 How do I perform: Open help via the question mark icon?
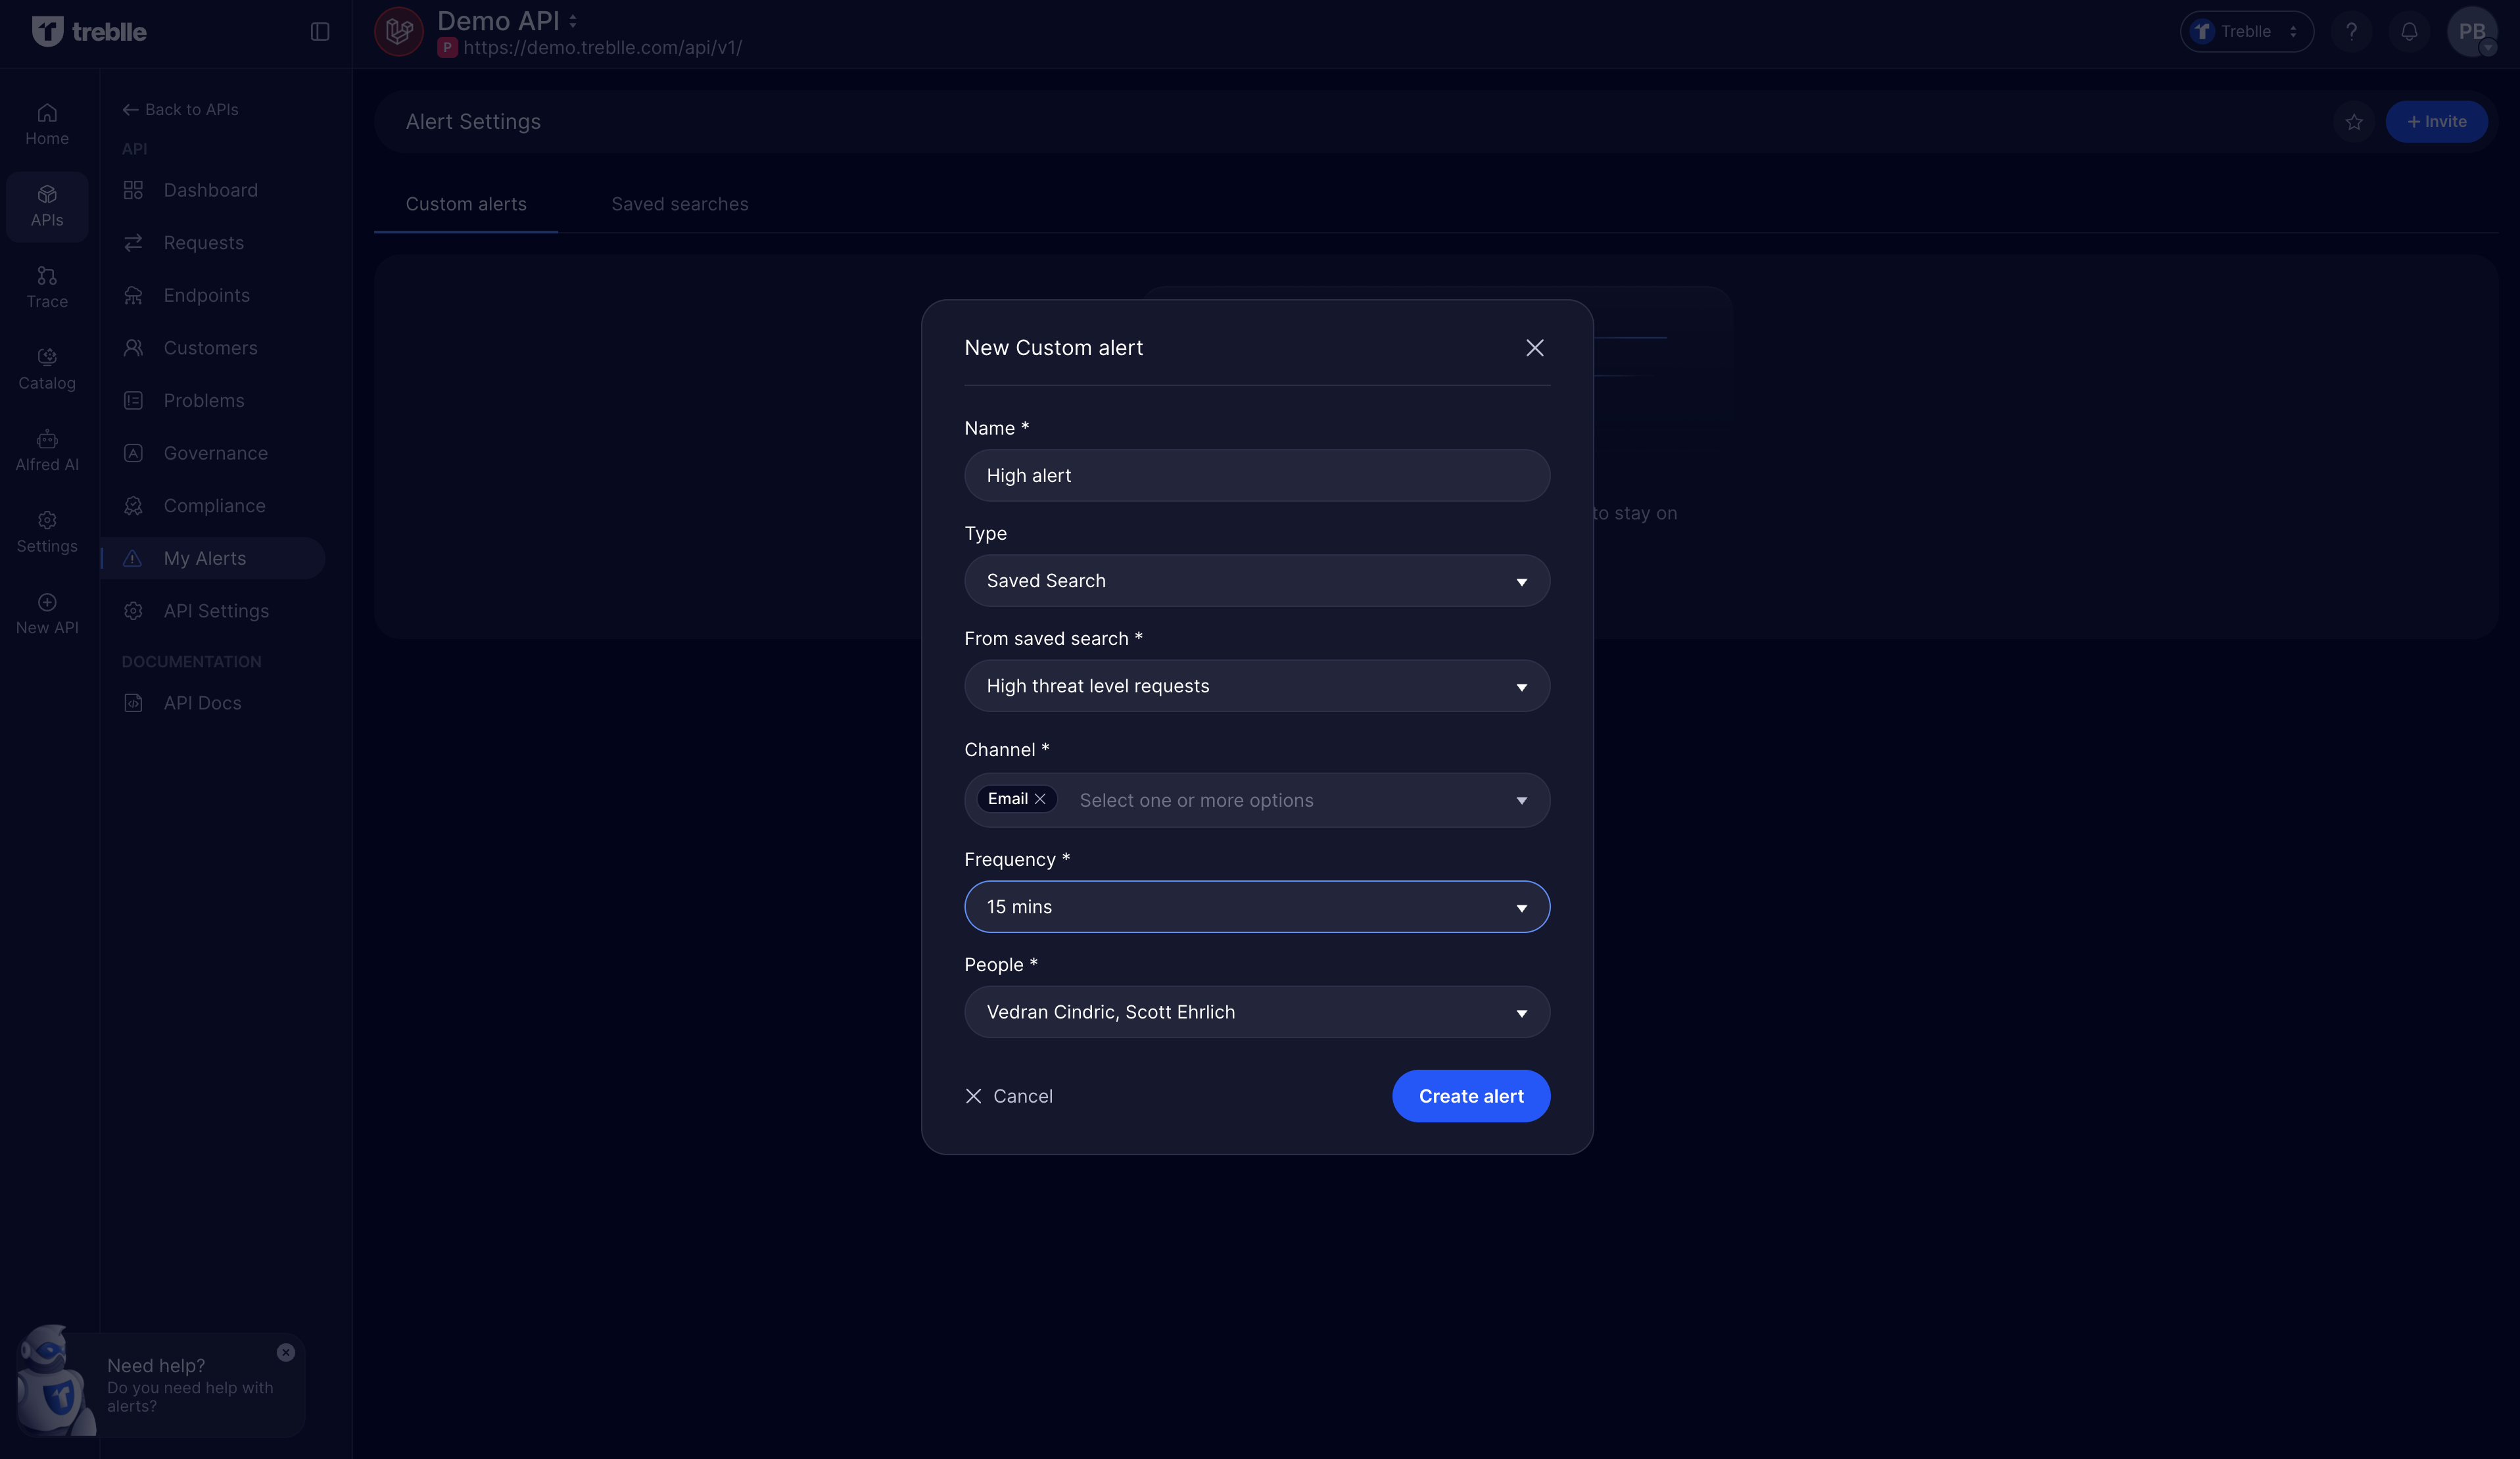pos(2351,31)
